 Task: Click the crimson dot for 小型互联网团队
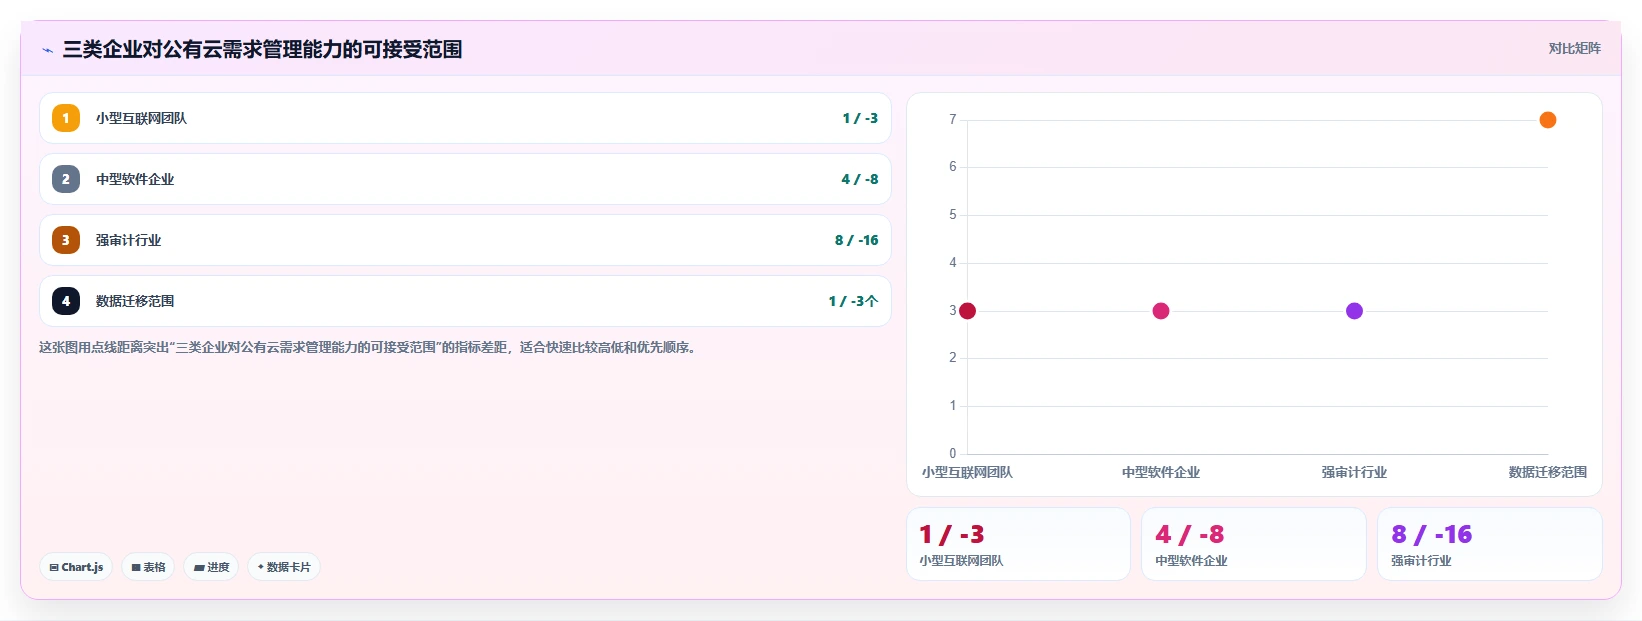click(967, 311)
